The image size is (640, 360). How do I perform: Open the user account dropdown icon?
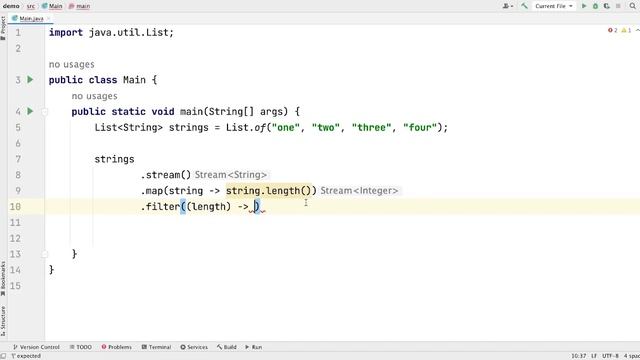[508, 6]
